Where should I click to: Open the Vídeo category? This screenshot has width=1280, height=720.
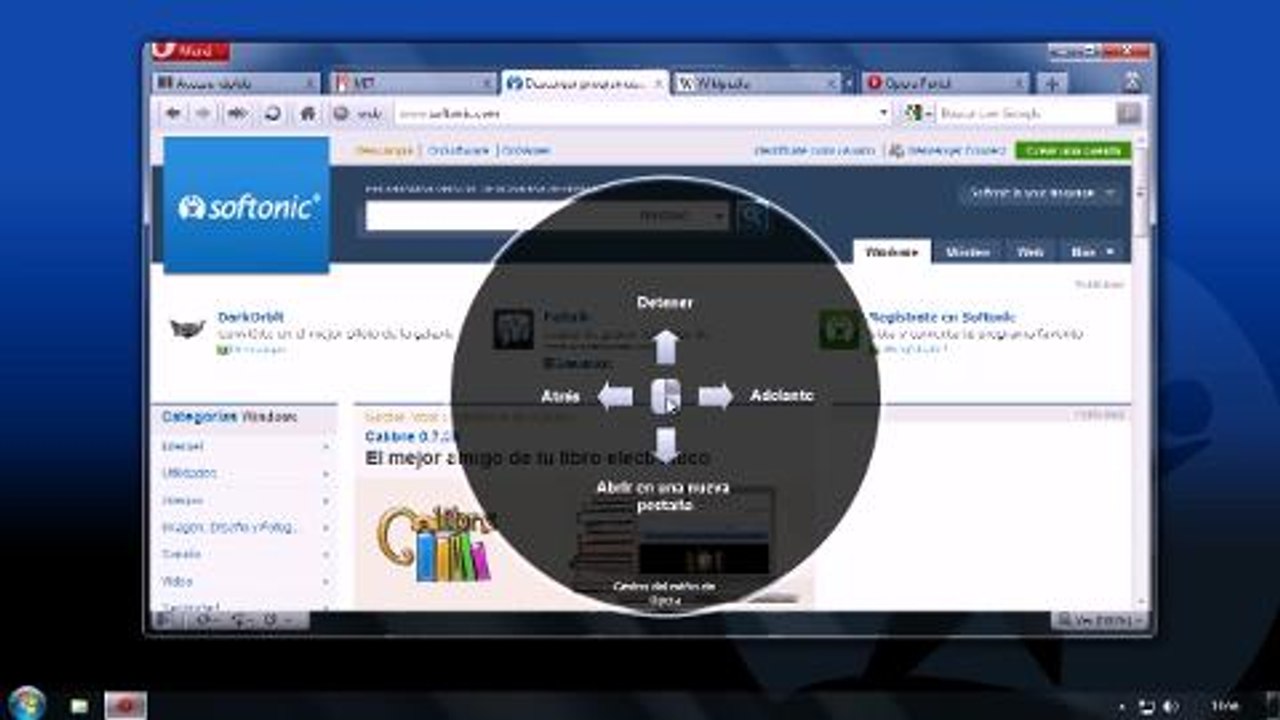point(177,581)
